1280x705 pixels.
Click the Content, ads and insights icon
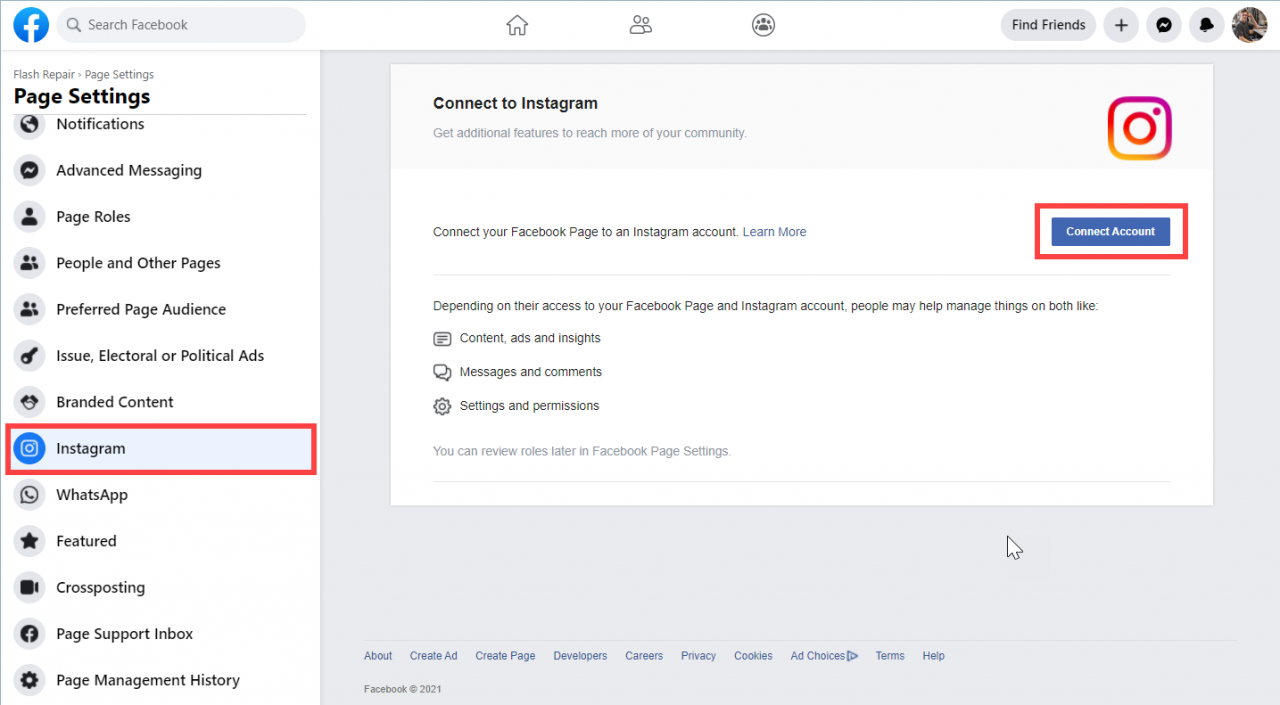[442, 339]
